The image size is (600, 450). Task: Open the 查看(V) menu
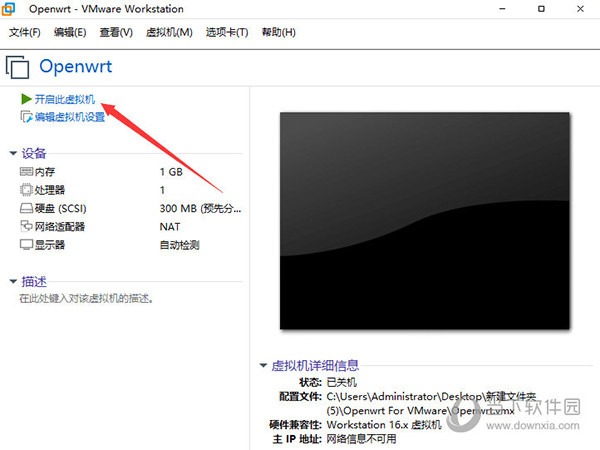116,33
